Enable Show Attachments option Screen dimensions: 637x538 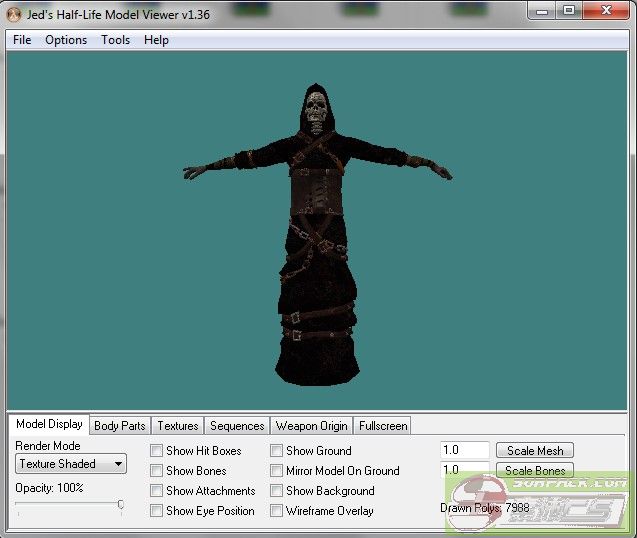(156, 491)
